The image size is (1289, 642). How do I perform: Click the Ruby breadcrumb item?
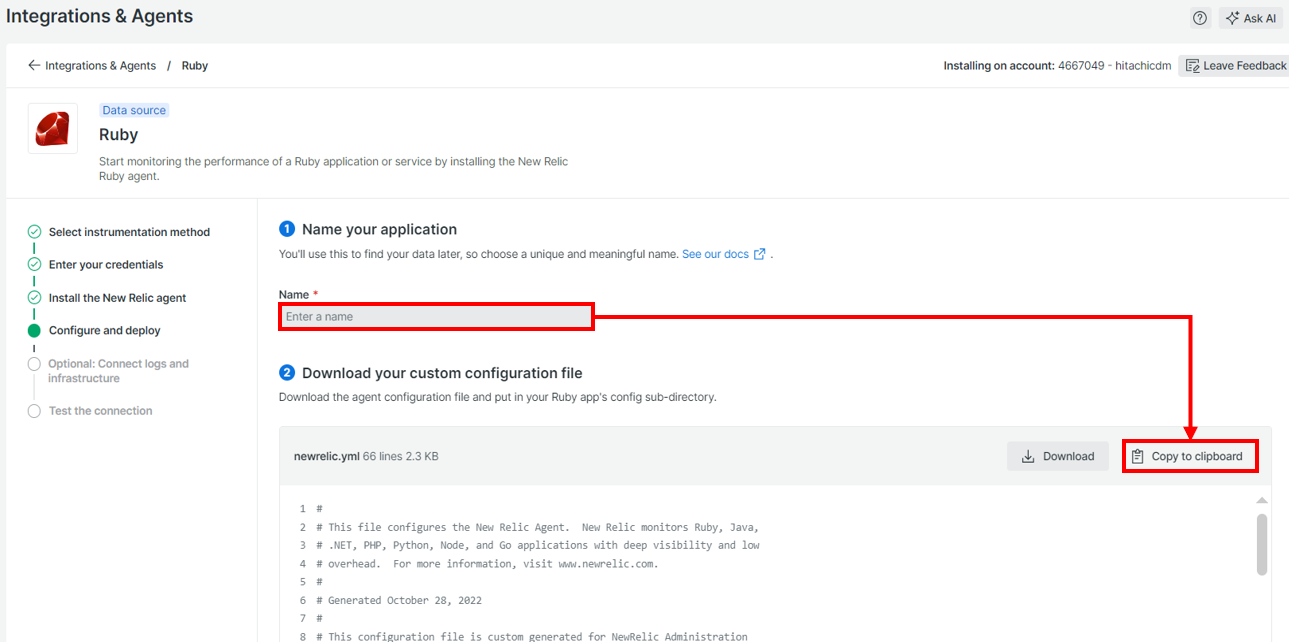click(195, 66)
